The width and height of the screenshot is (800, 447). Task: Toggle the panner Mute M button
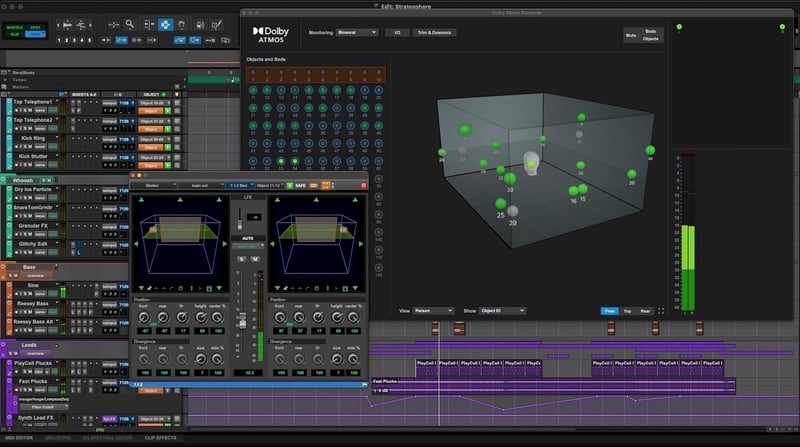click(254, 258)
